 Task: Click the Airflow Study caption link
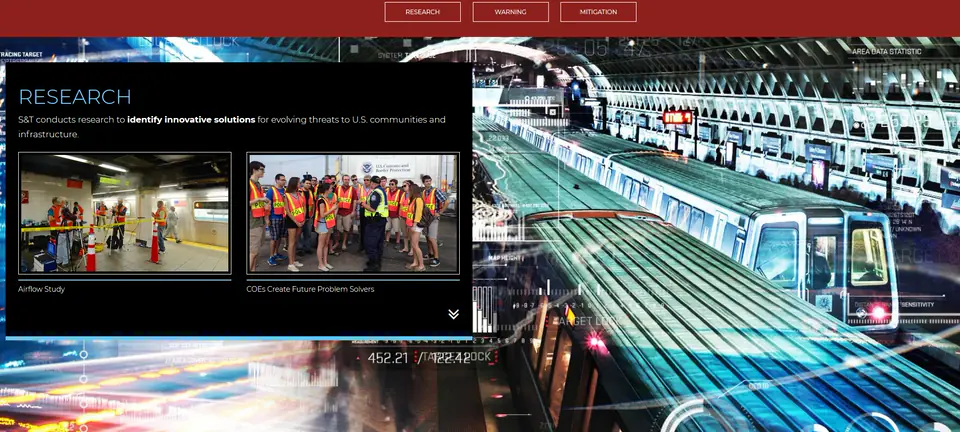[x=42, y=289]
